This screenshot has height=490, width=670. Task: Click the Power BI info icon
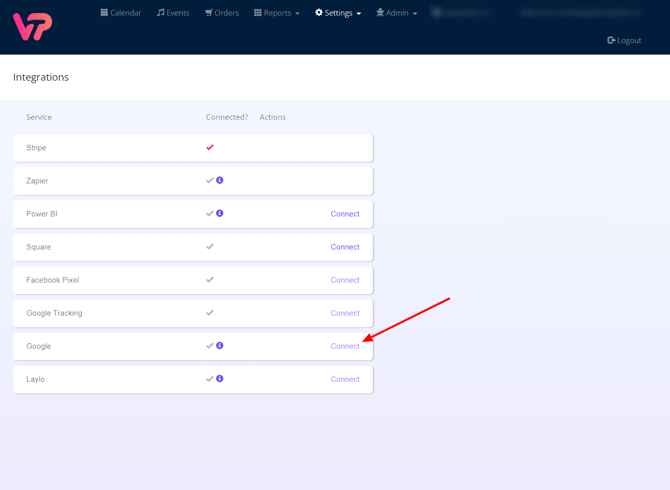click(x=220, y=213)
